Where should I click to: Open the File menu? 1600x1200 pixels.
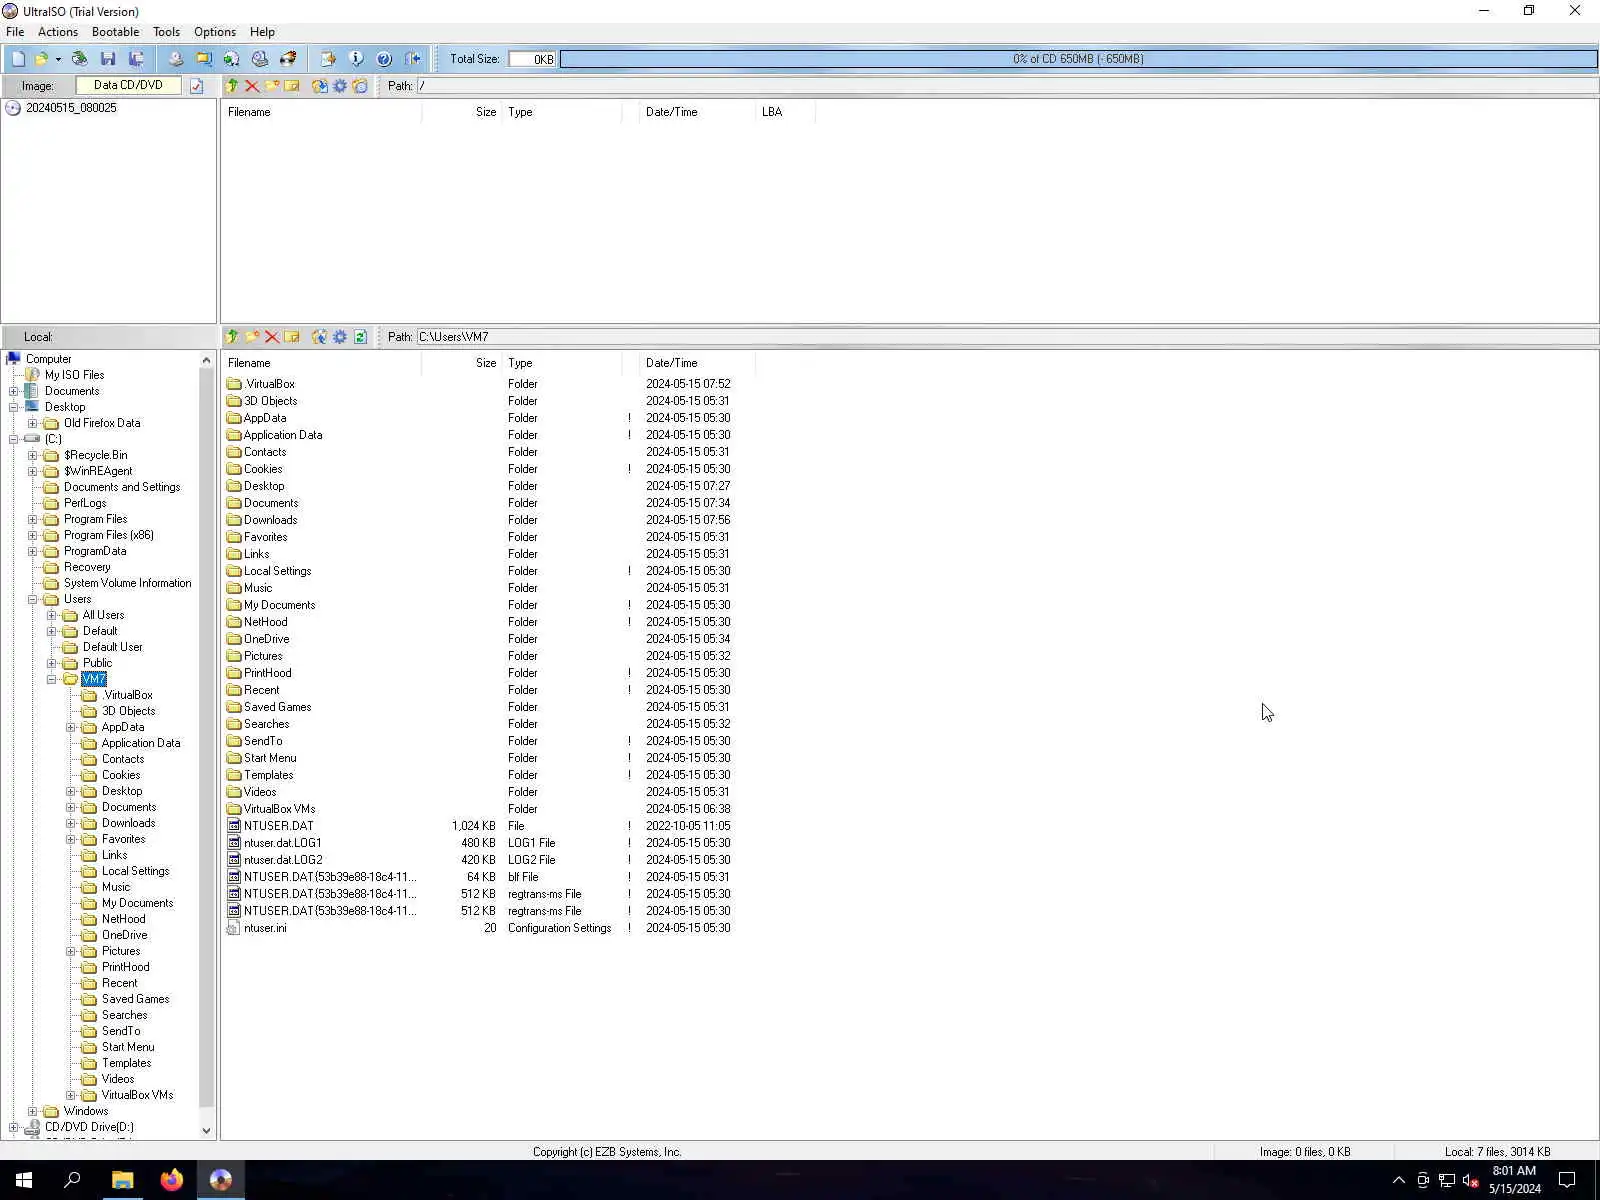click(x=15, y=32)
